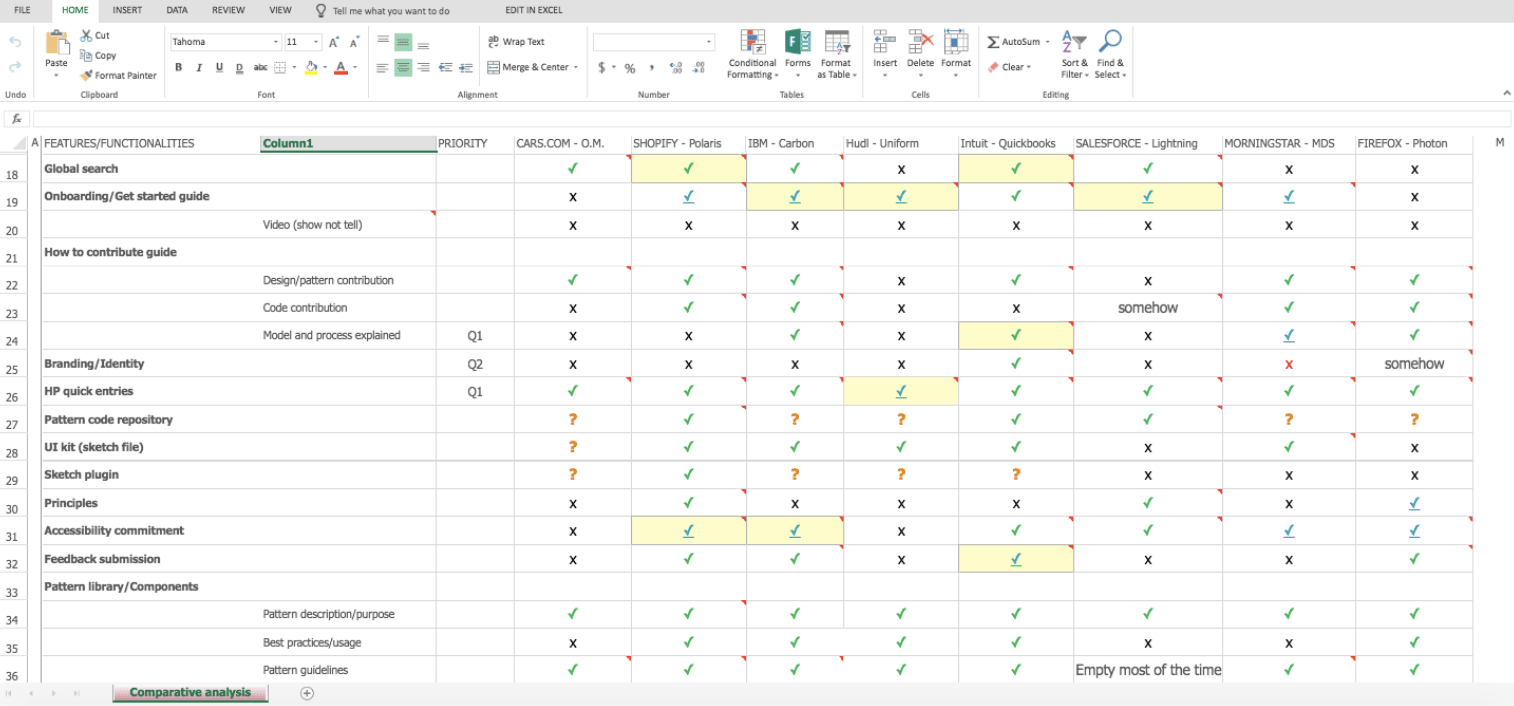Click EDIT IN EXCEL button
Viewport: 1514px width, 706px height.
click(534, 10)
